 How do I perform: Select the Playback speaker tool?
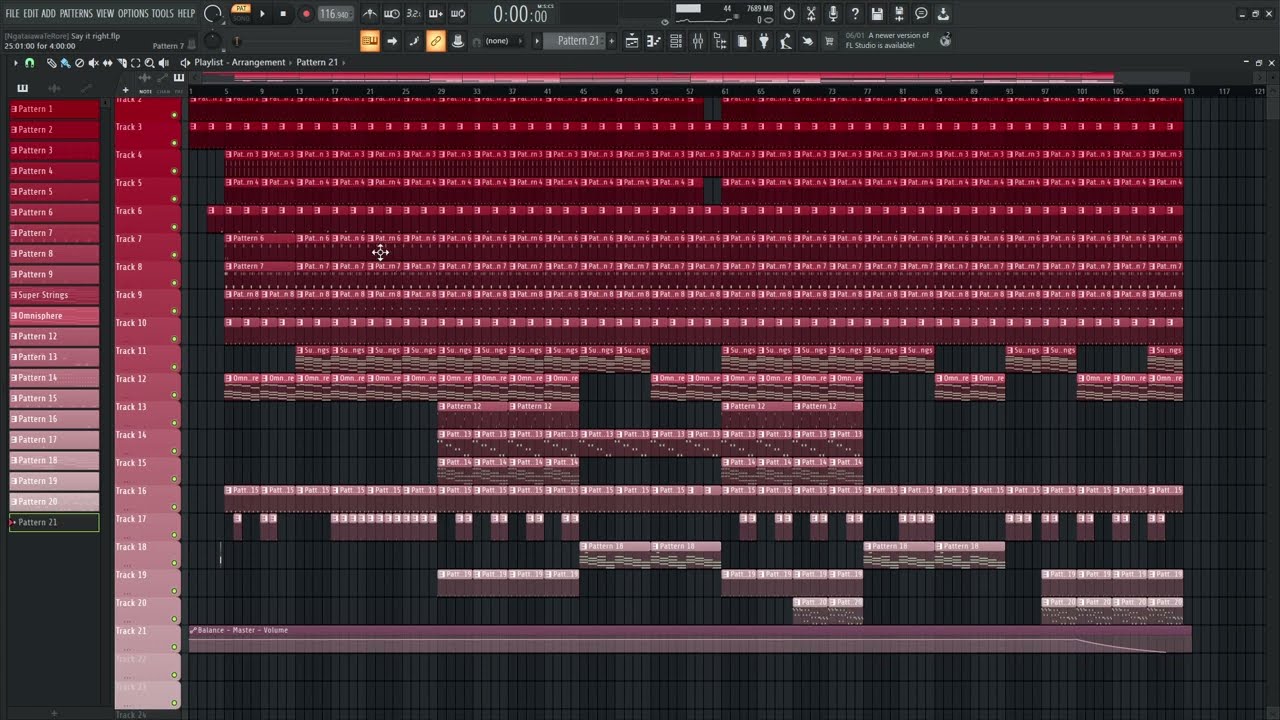pyautogui.click(x=163, y=62)
